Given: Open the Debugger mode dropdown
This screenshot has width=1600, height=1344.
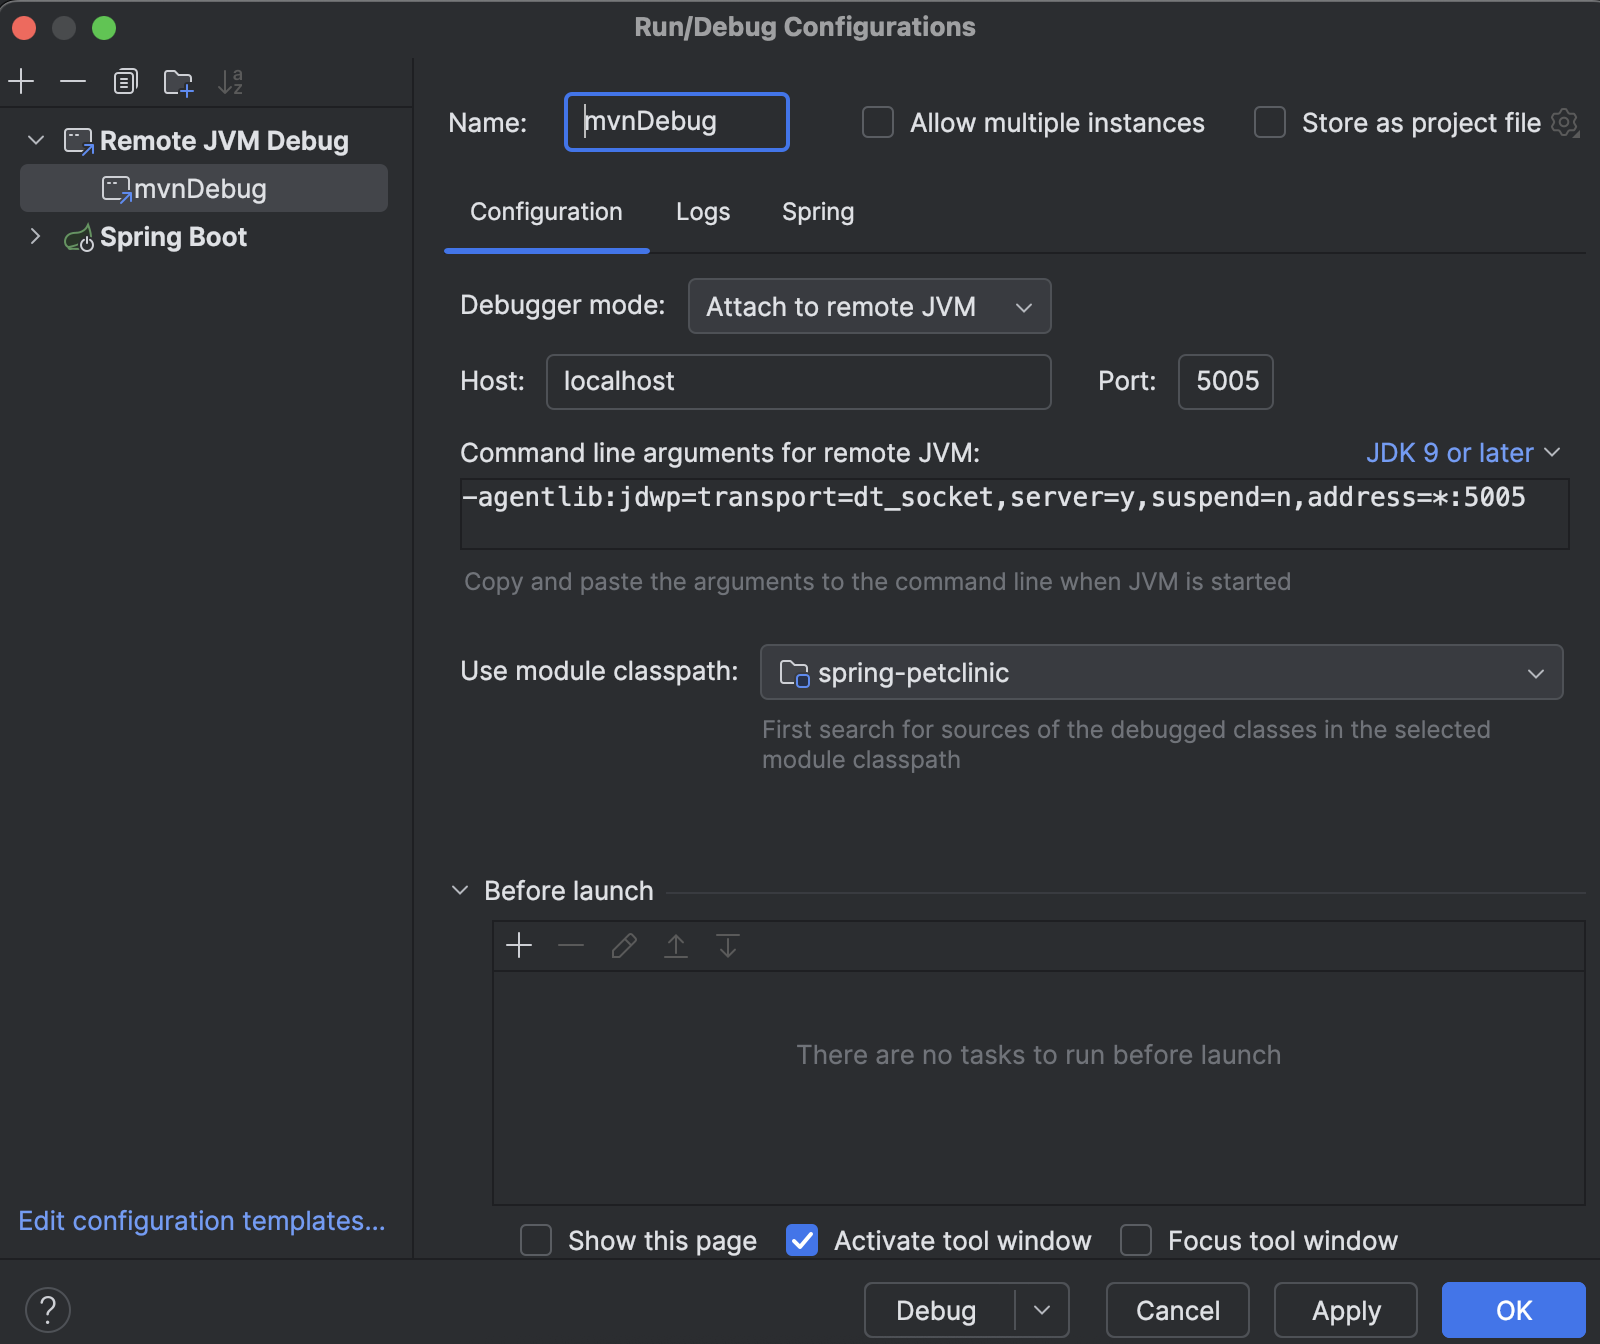Looking at the screenshot, I should pos(868,306).
